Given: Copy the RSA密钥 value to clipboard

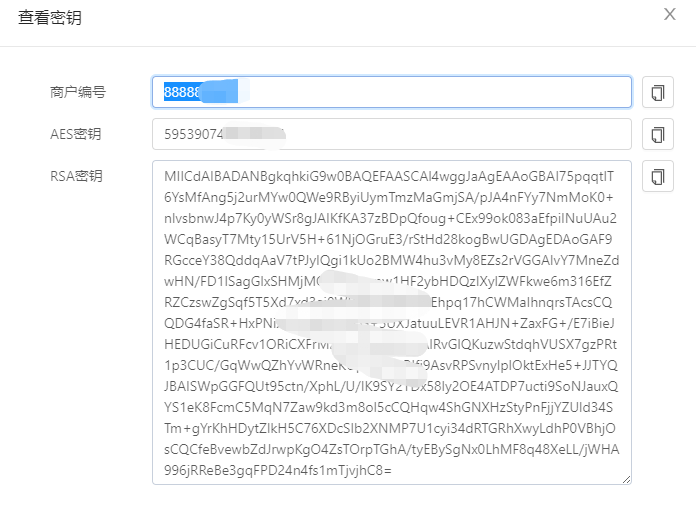Looking at the screenshot, I should [657, 176].
